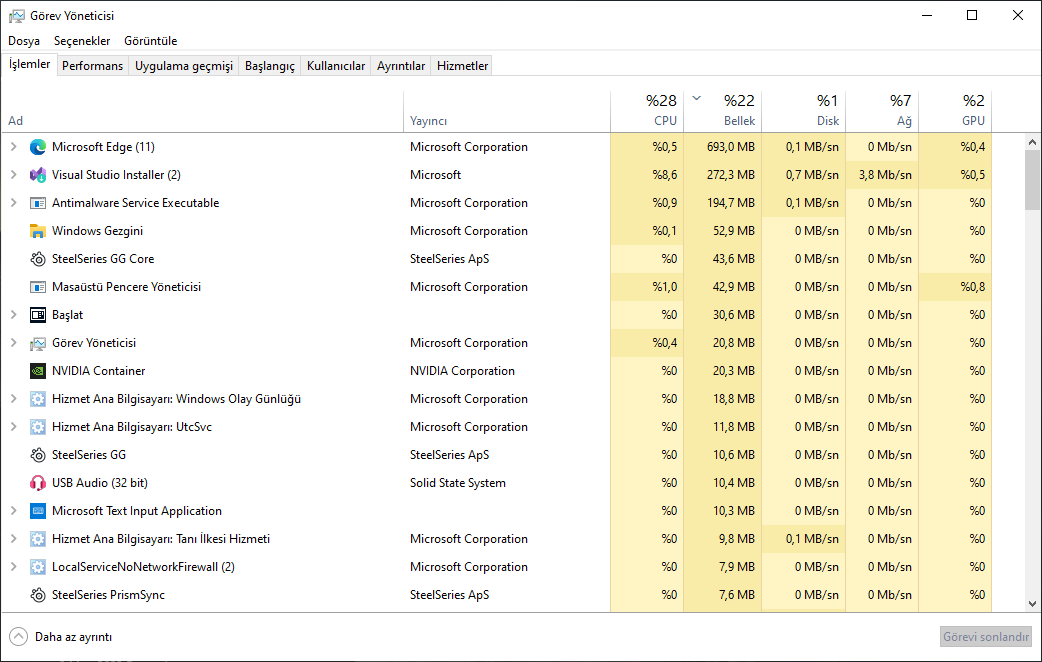Viewport: 1042px width, 662px height.
Task: Click the Başlat process icon
Action: pos(38,315)
